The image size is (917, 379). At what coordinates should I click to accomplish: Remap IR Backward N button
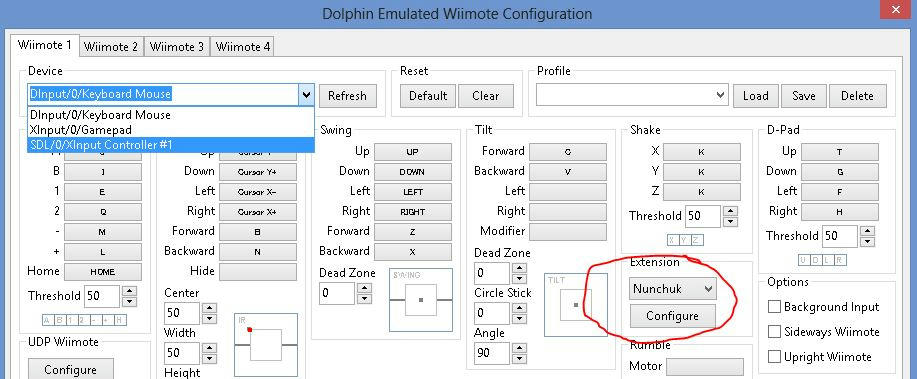click(258, 251)
